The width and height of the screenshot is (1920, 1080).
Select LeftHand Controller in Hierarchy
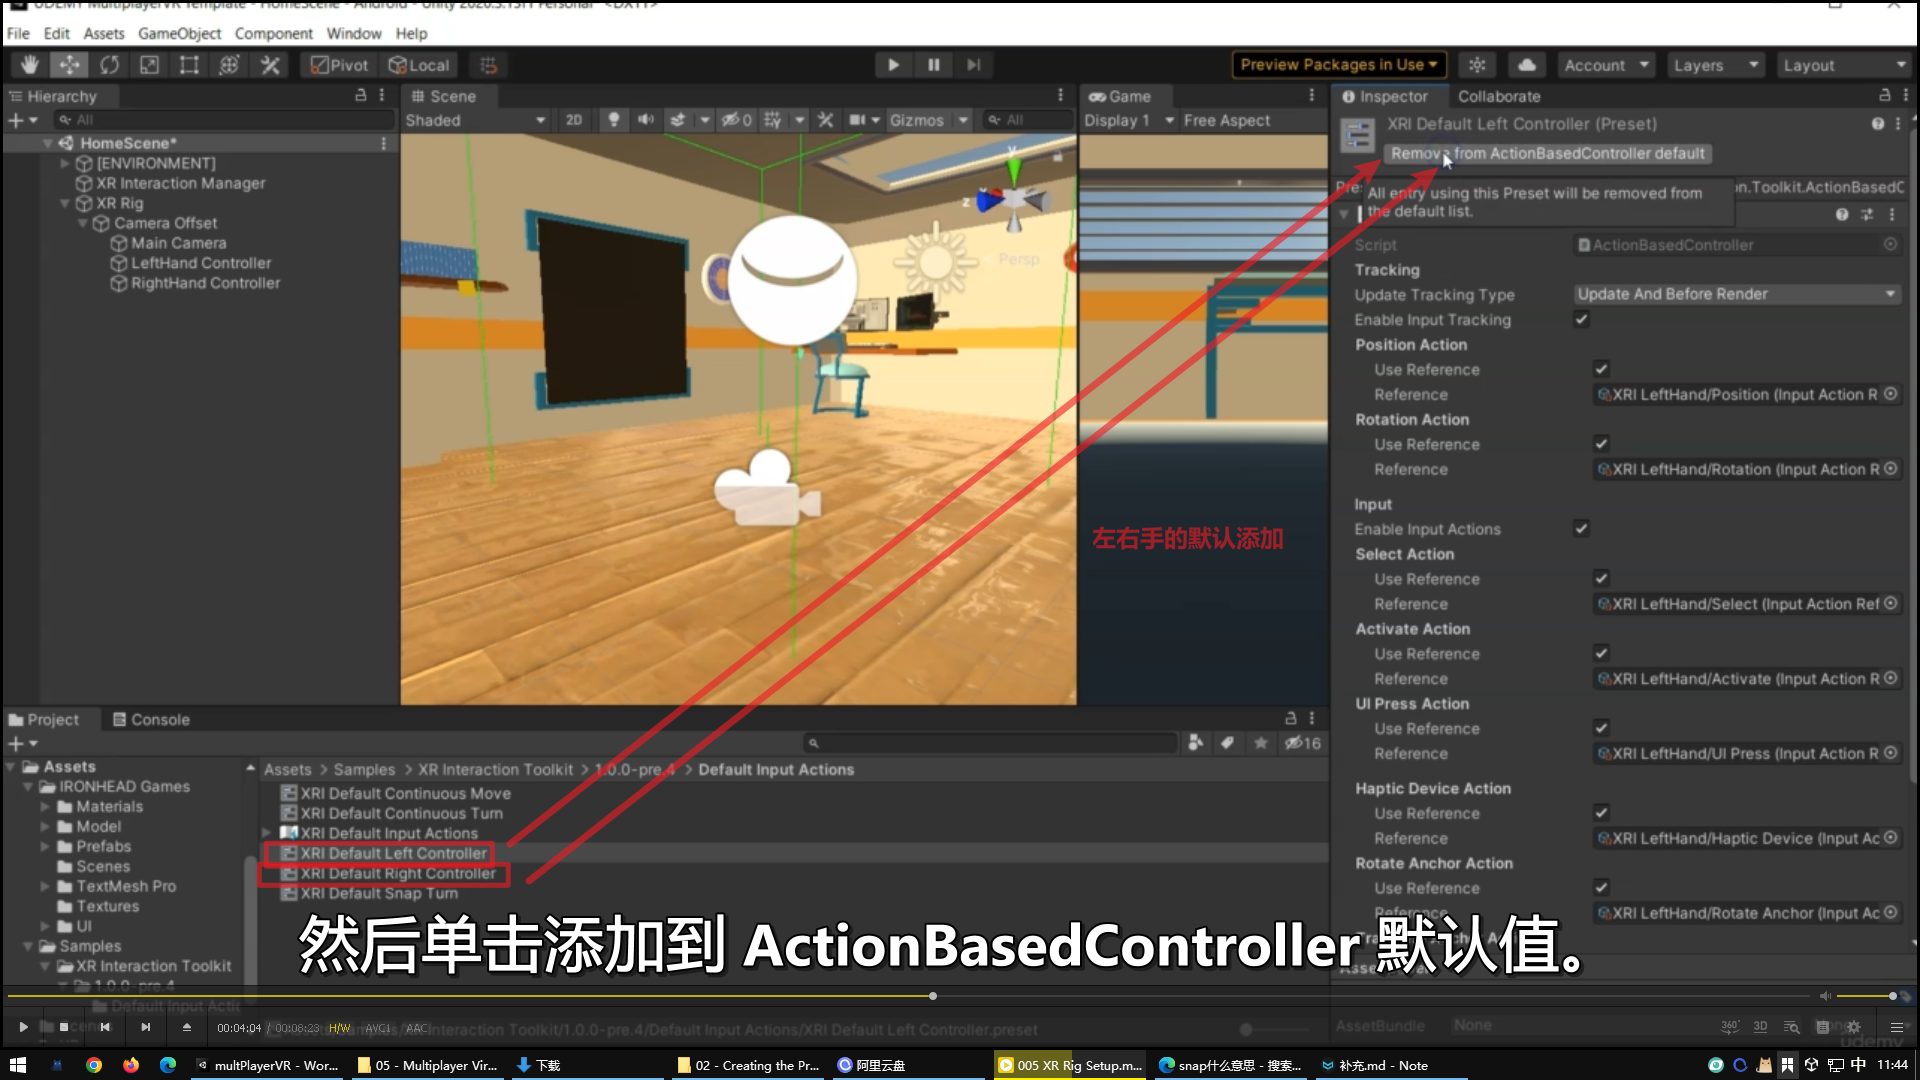tap(201, 263)
